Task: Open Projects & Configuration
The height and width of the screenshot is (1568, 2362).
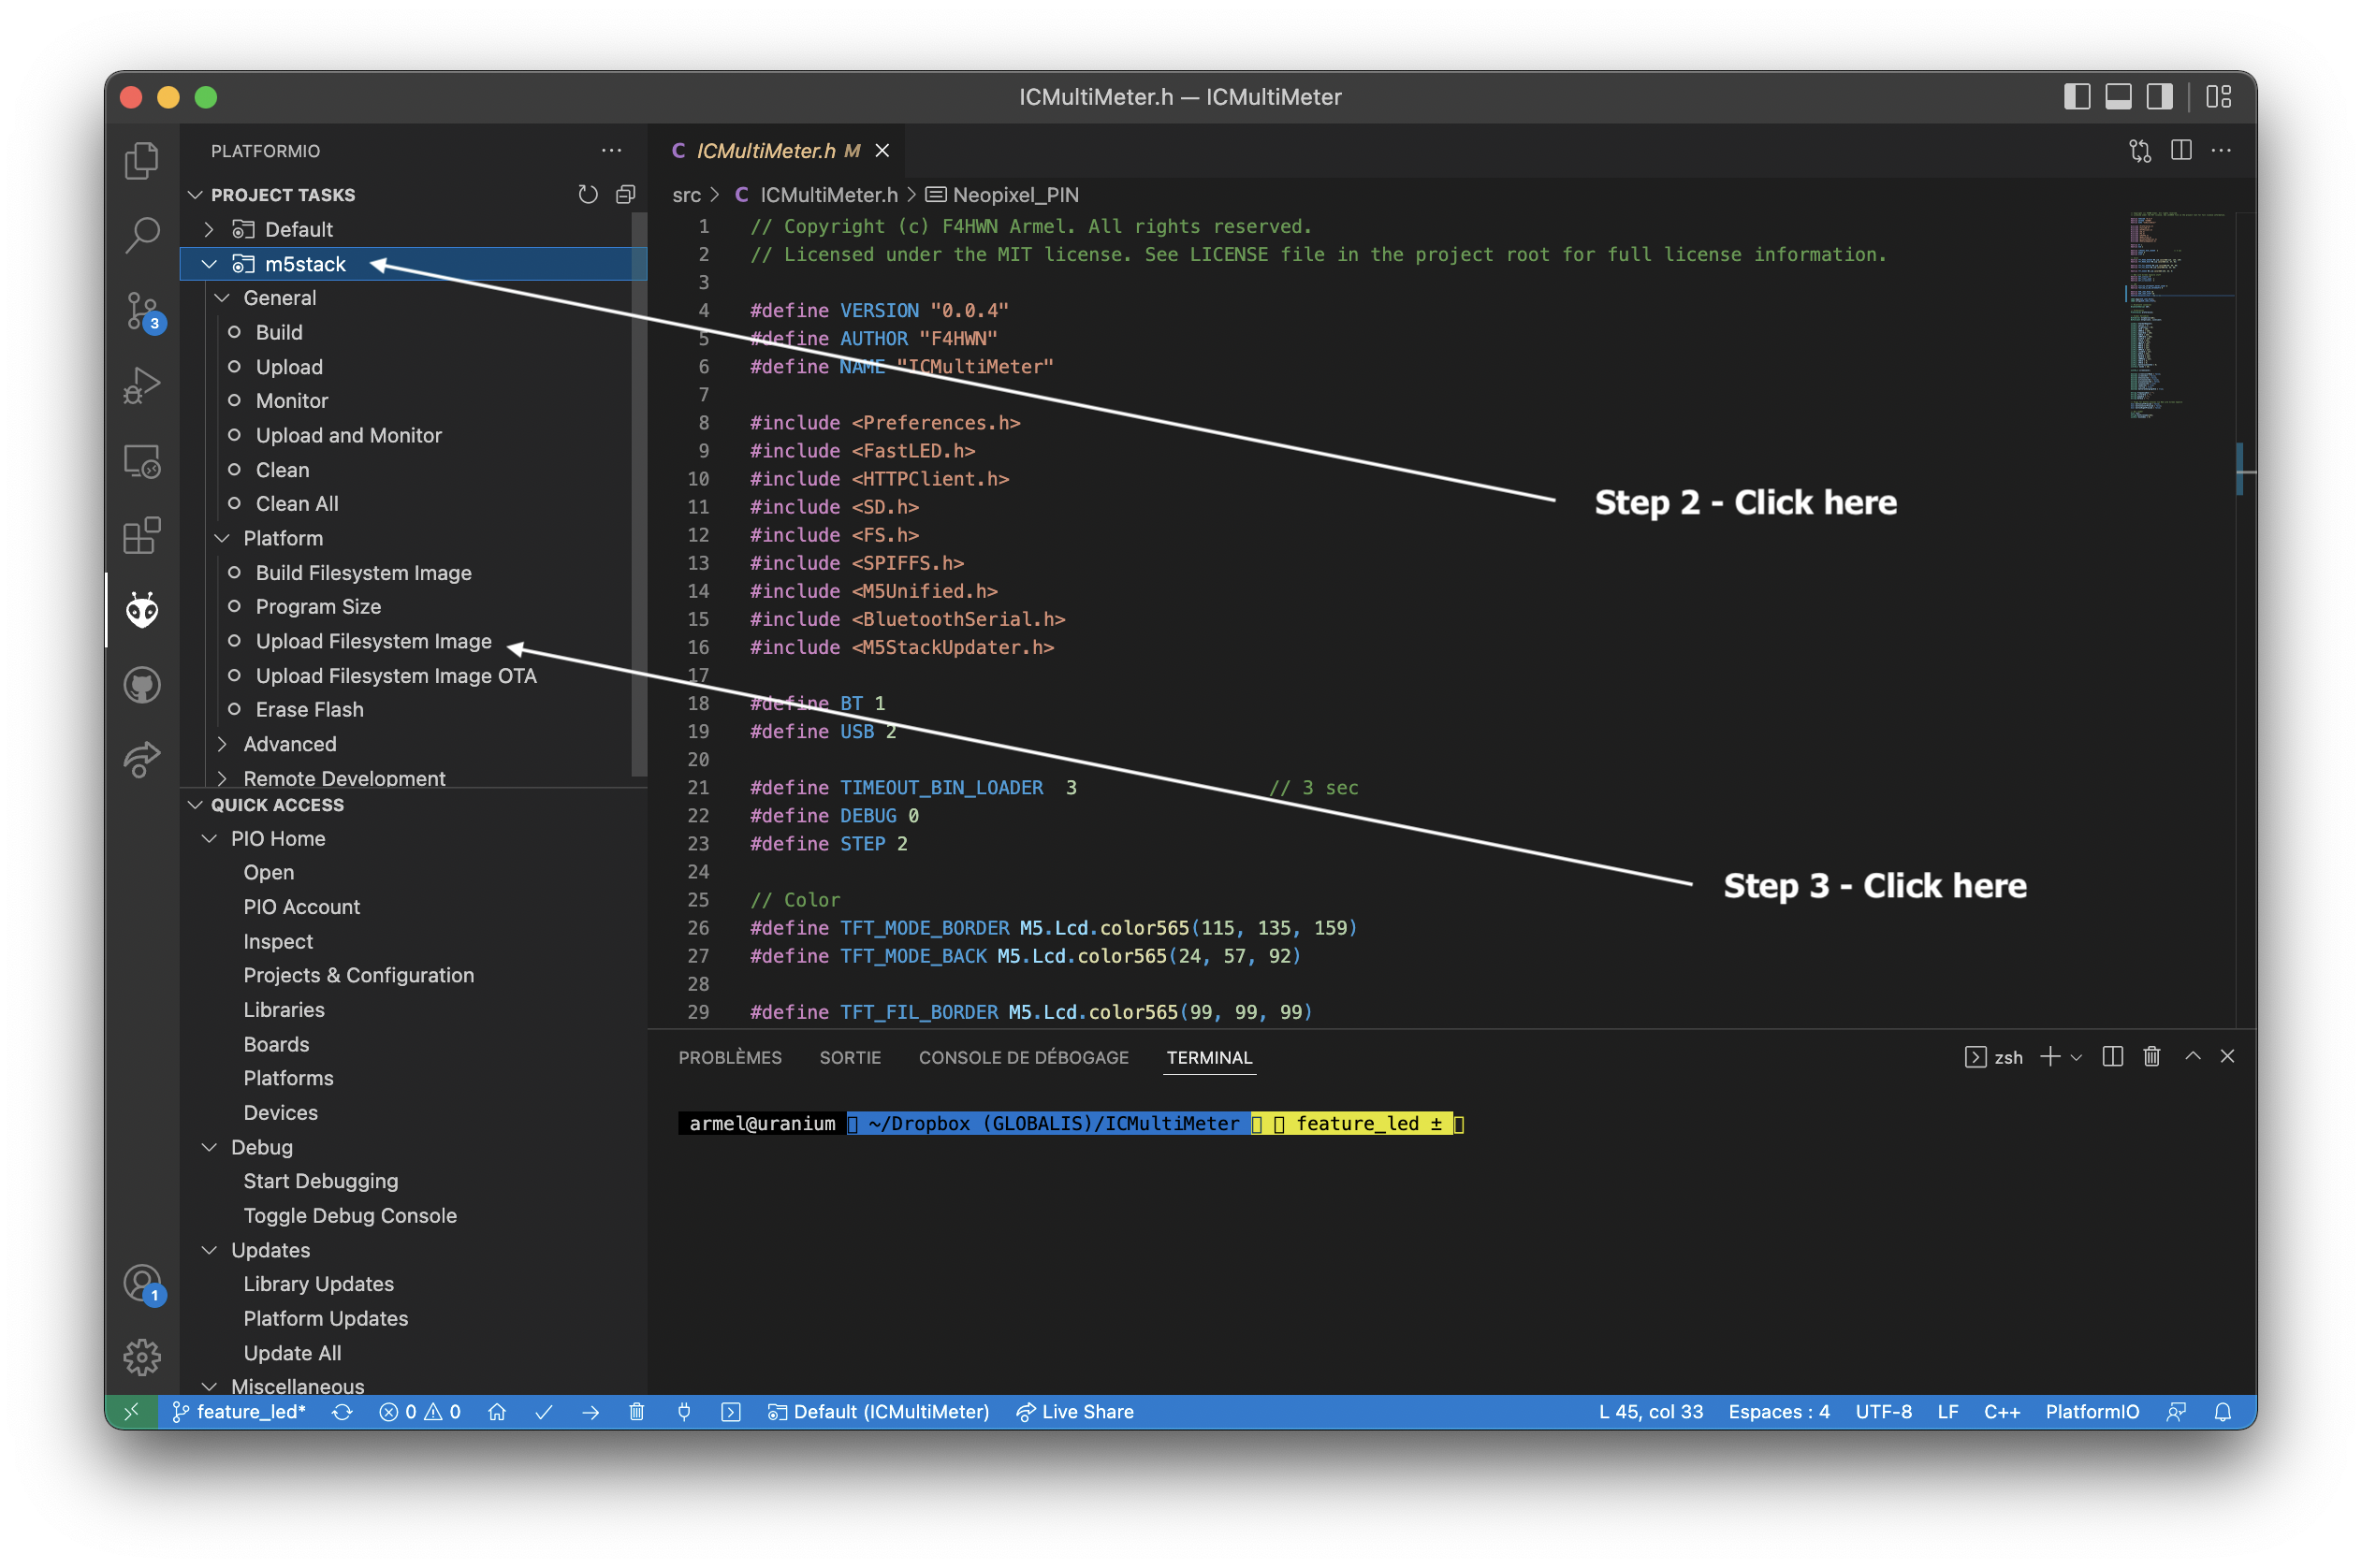Action: click(x=358, y=975)
